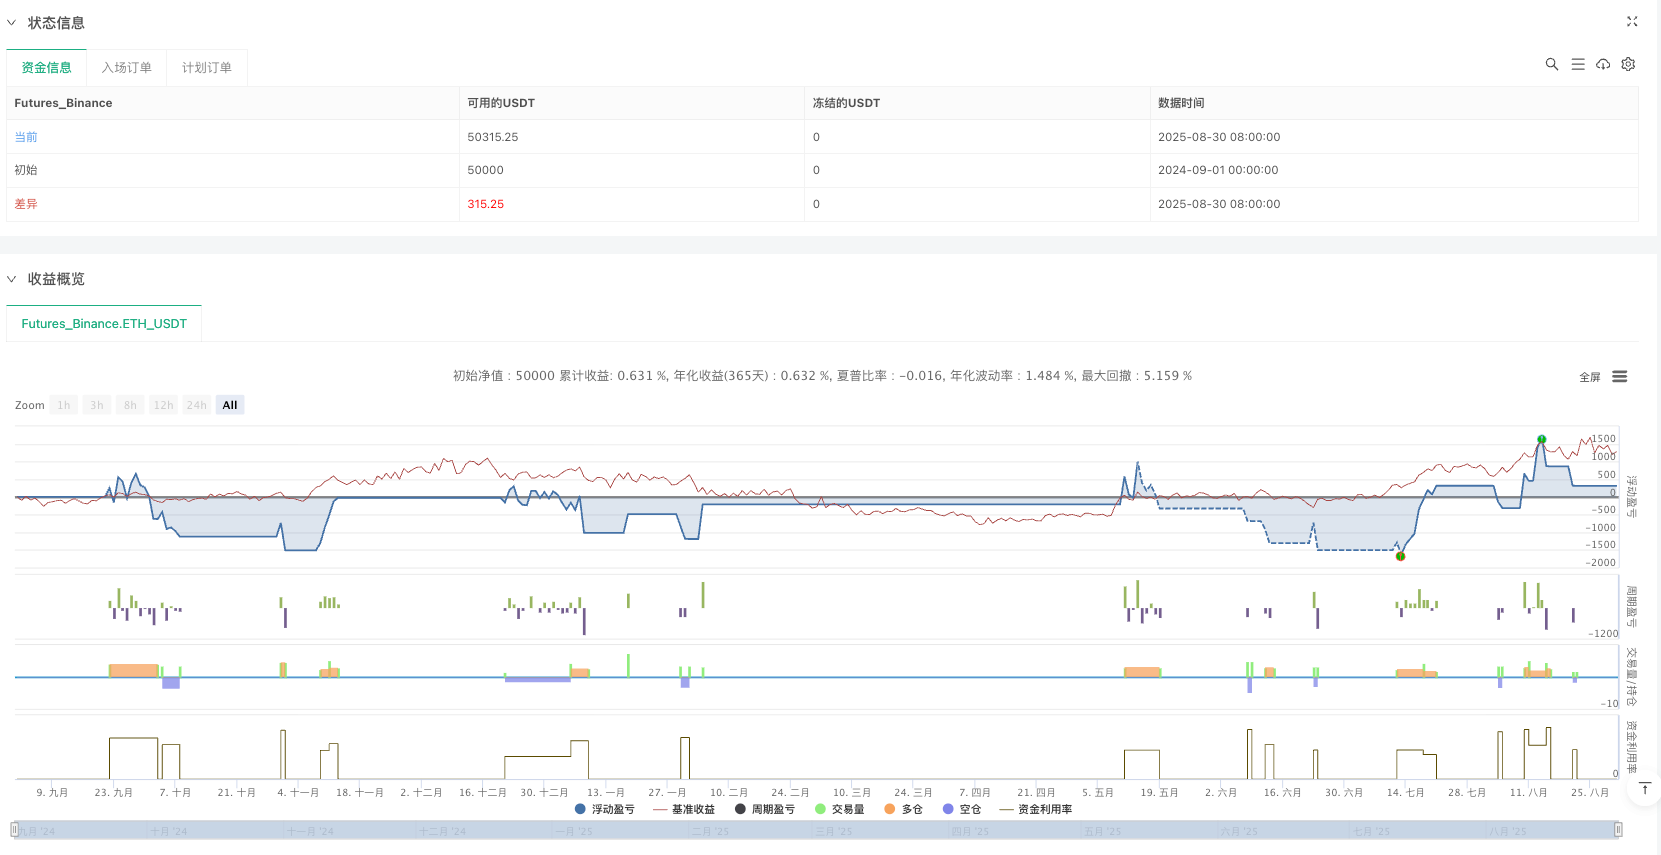Click the red marker at the chart's lowest point

(x=1400, y=556)
